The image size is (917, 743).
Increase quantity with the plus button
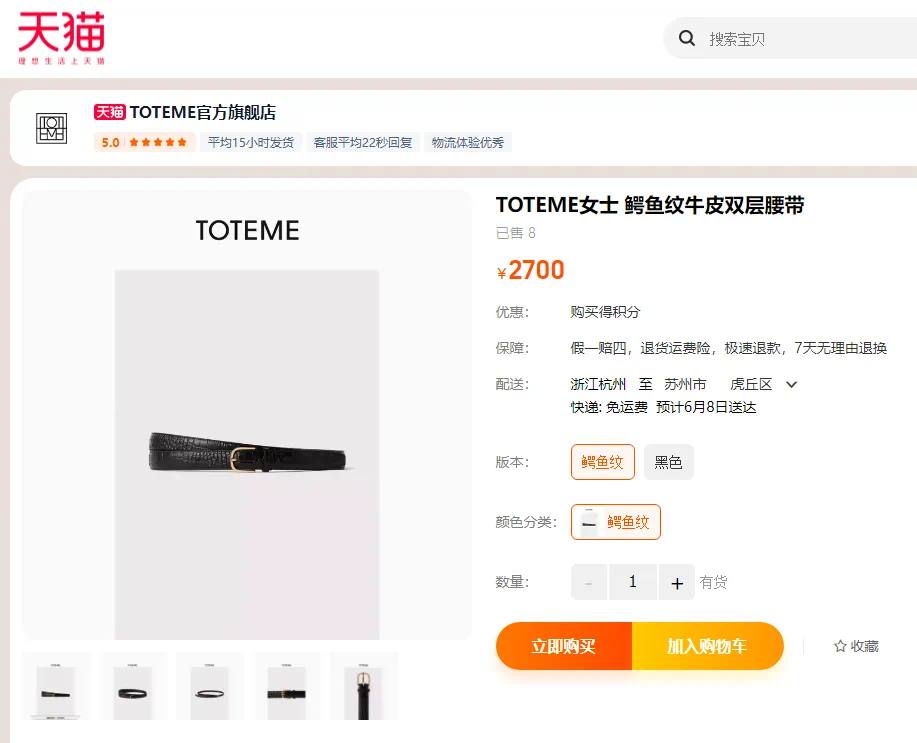pyautogui.click(x=677, y=582)
